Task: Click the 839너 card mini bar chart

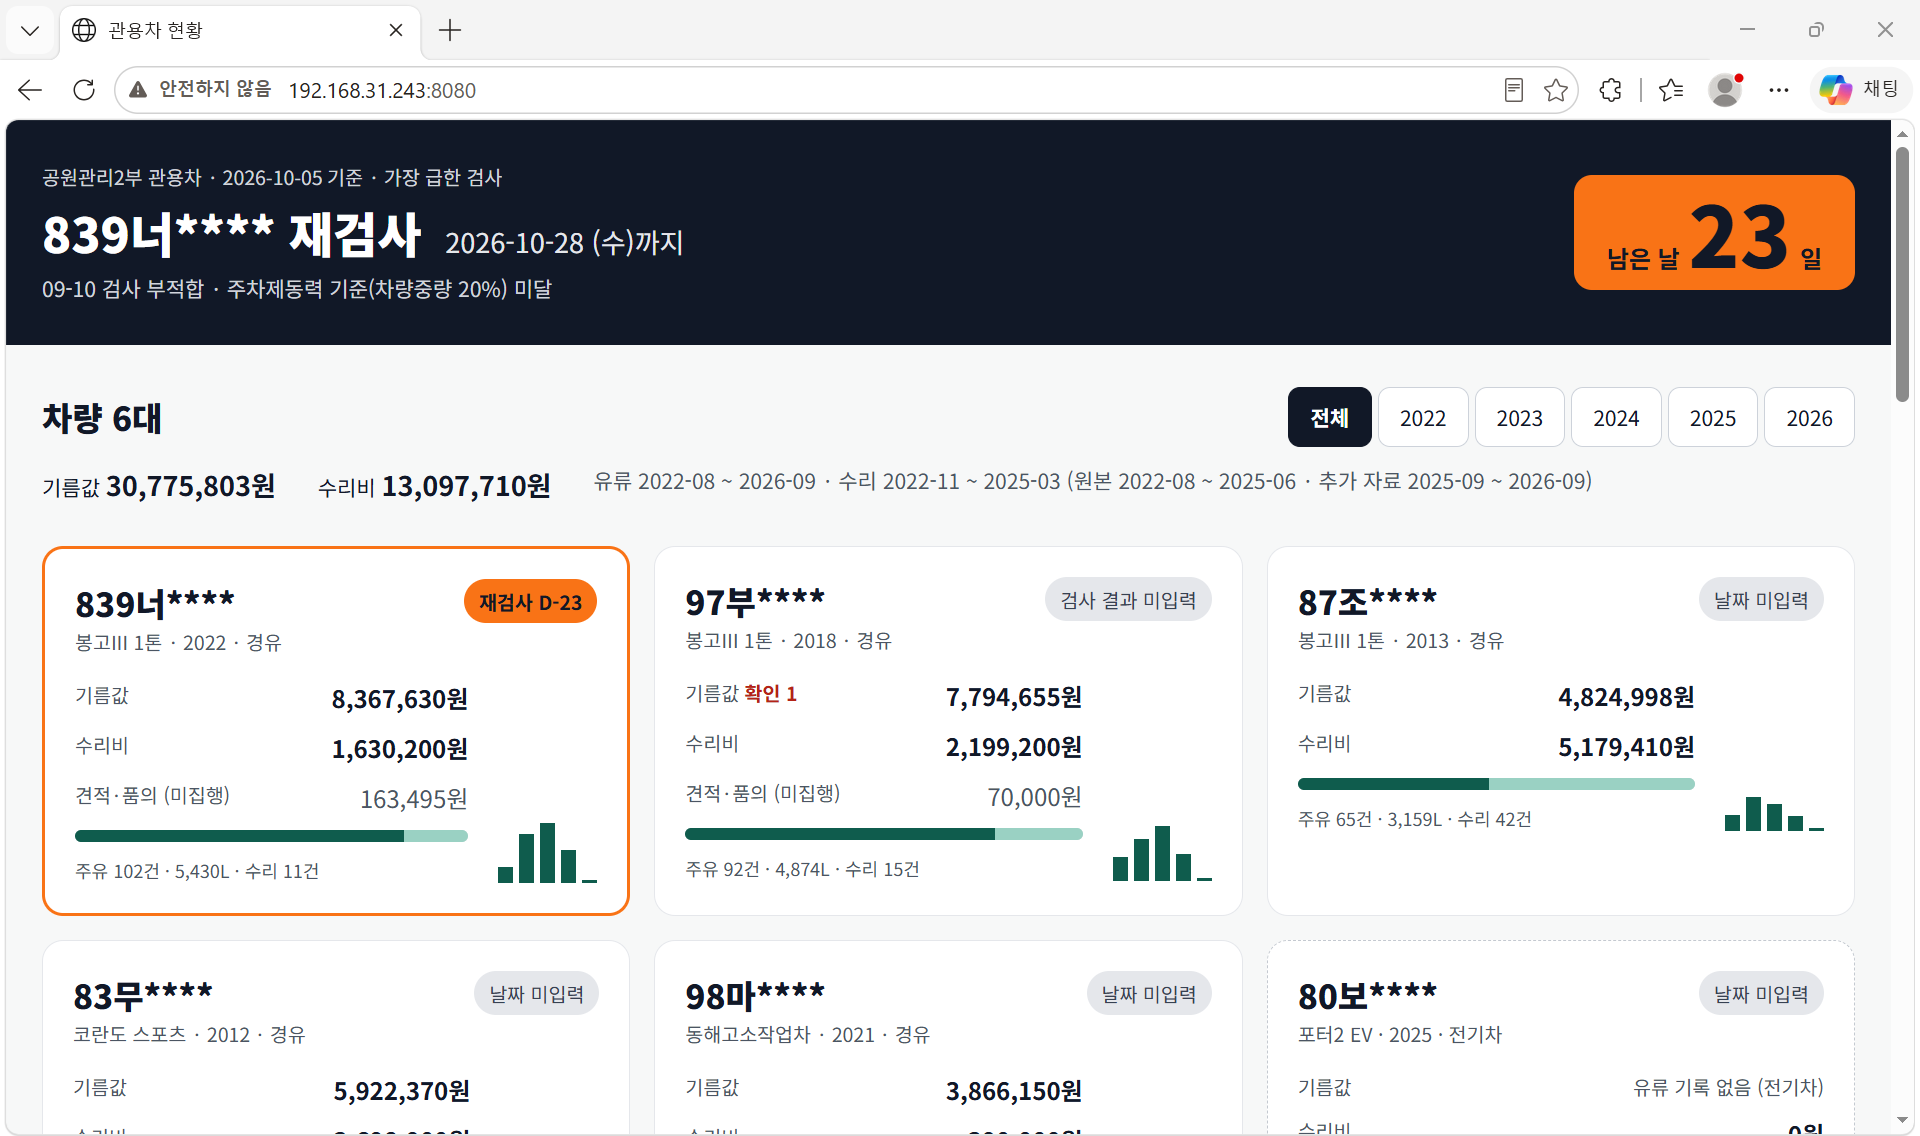Action: pyautogui.click(x=547, y=853)
